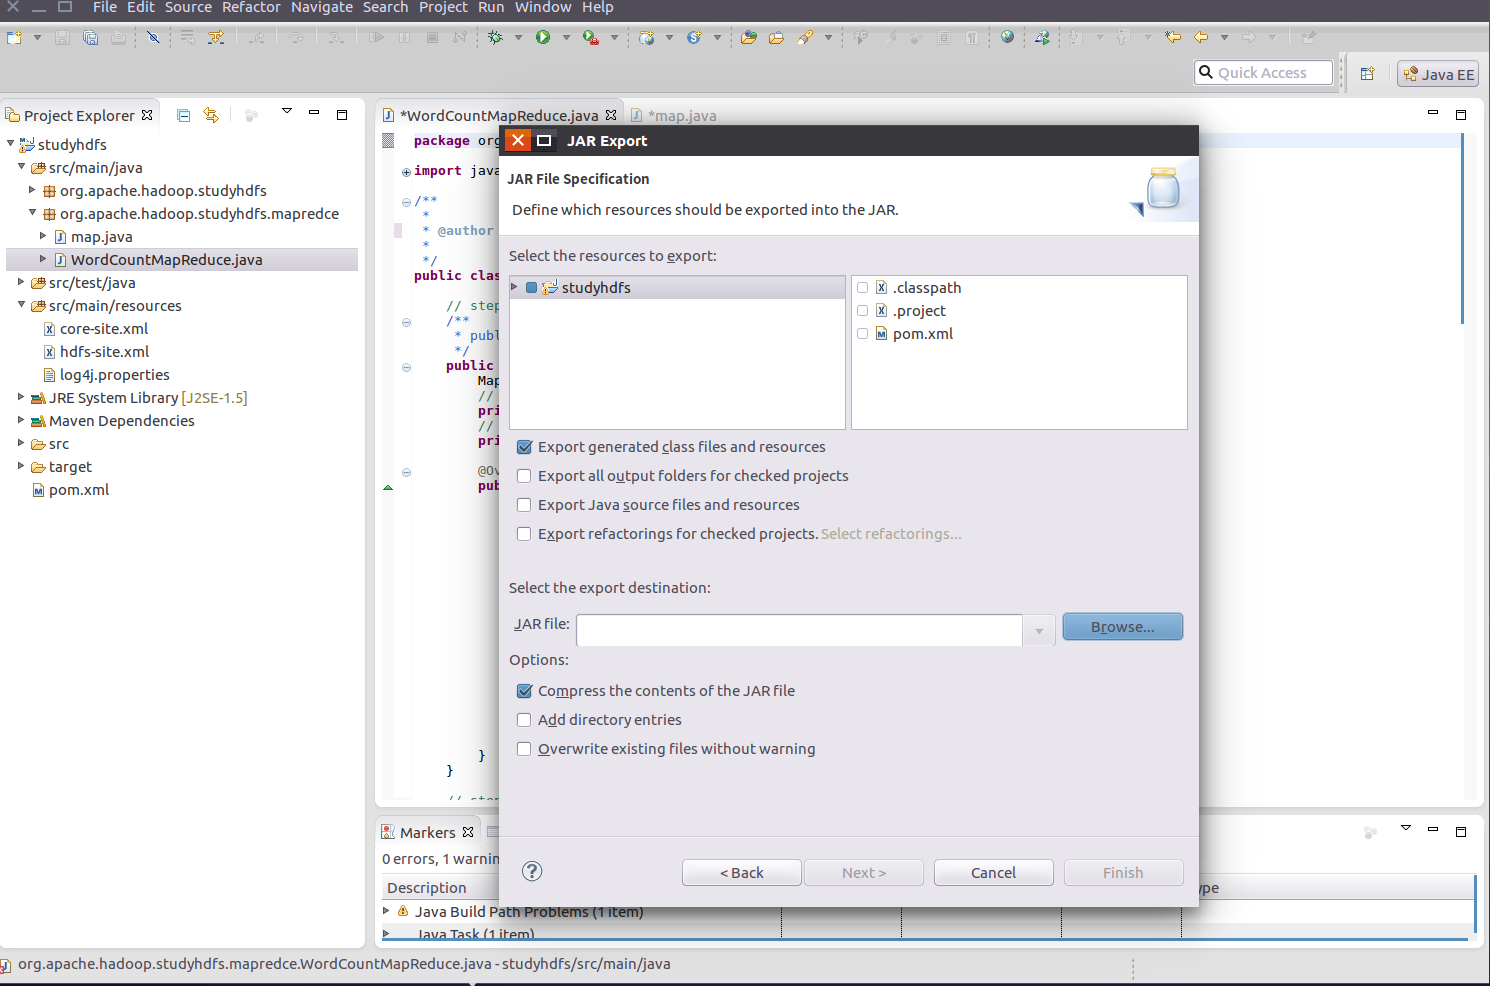Toggle studyhdfs project checkbox in export tree
Image resolution: width=1490 pixels, height=986 pixels.
532,288
